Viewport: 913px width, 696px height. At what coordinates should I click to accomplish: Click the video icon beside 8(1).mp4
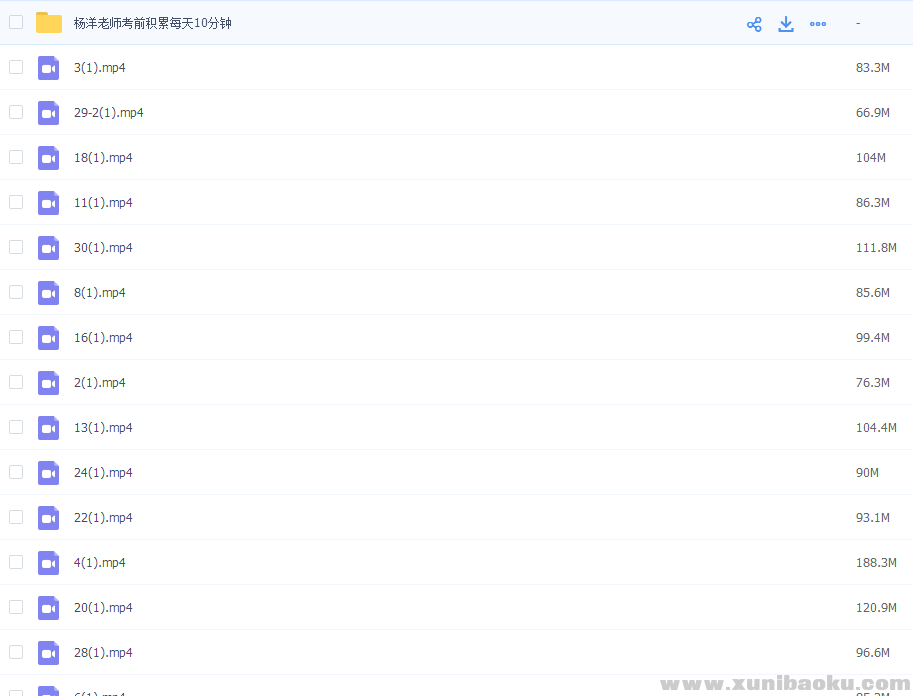click(x=48, y=292)
